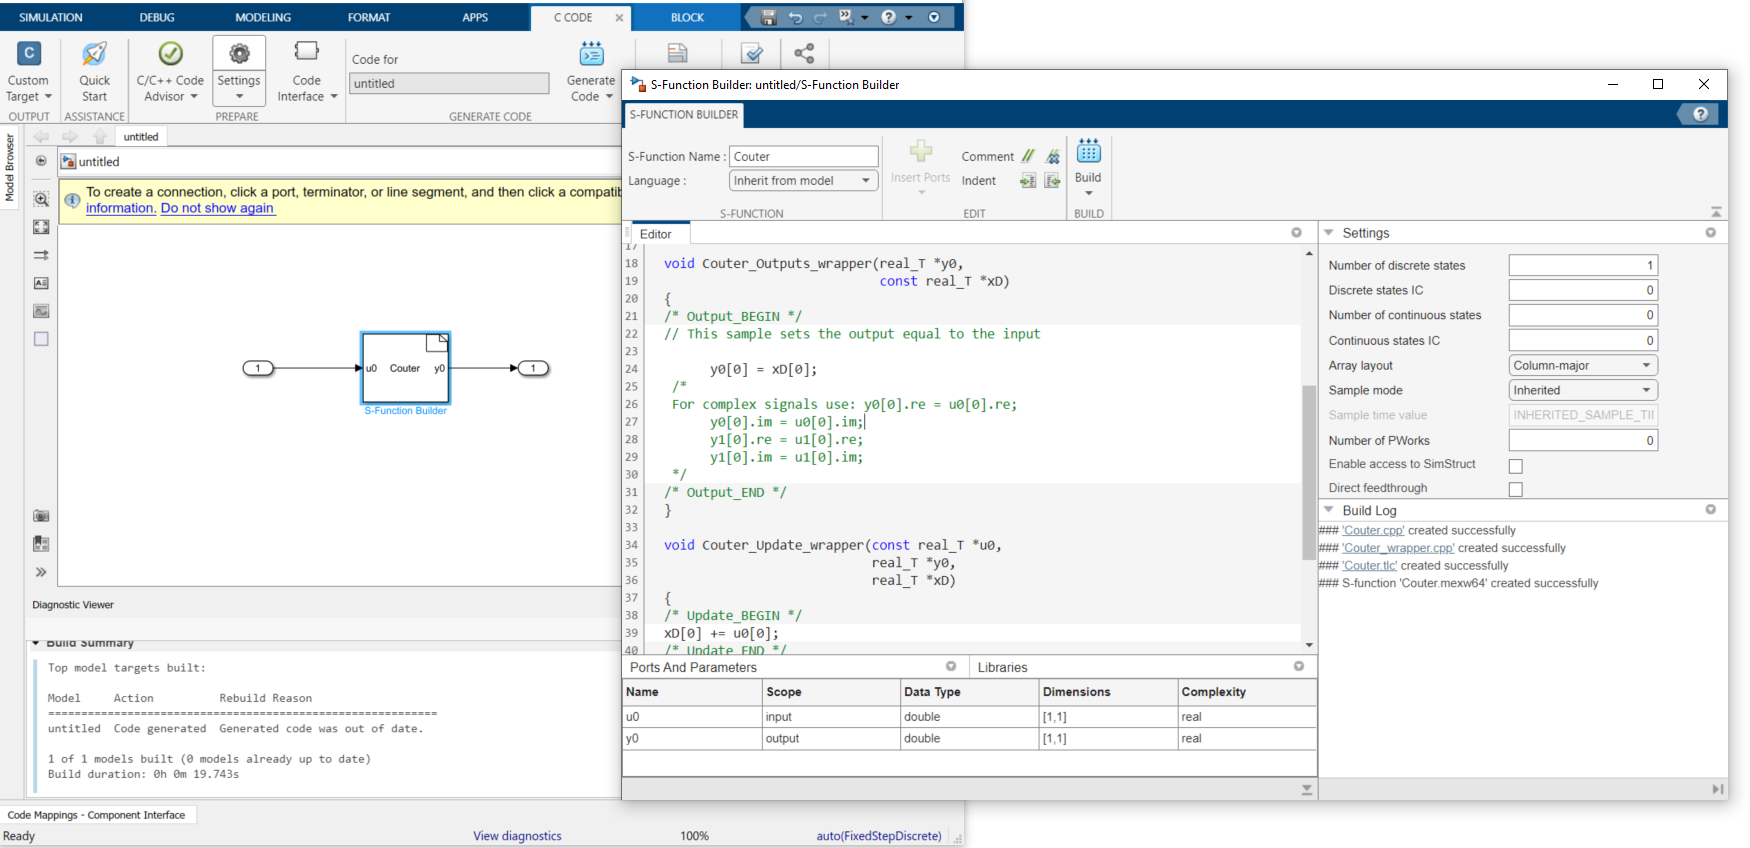The width and height of the screenshot is (1750, 848).
Task: Select the u0 input row in Ports And Parameters
Action: coord(968,717)
